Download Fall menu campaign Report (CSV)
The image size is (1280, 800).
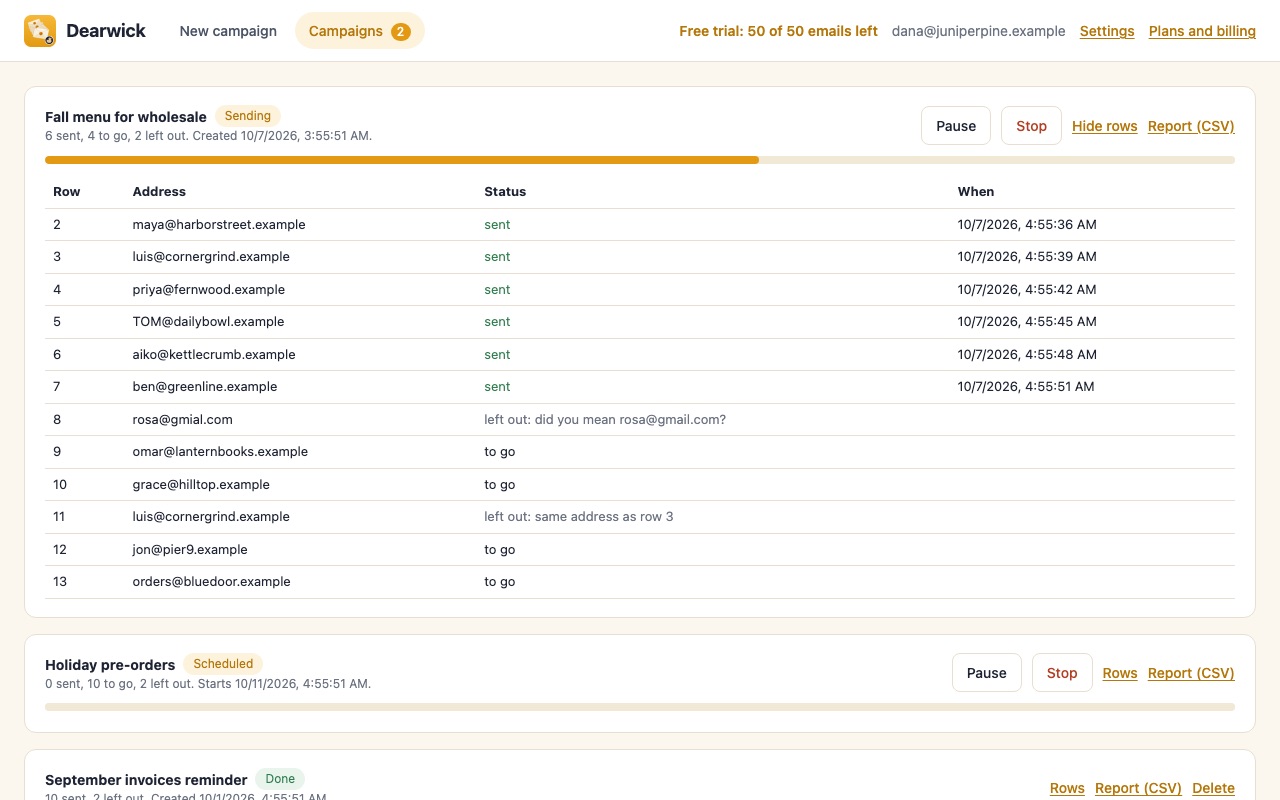coord(1191,126)
